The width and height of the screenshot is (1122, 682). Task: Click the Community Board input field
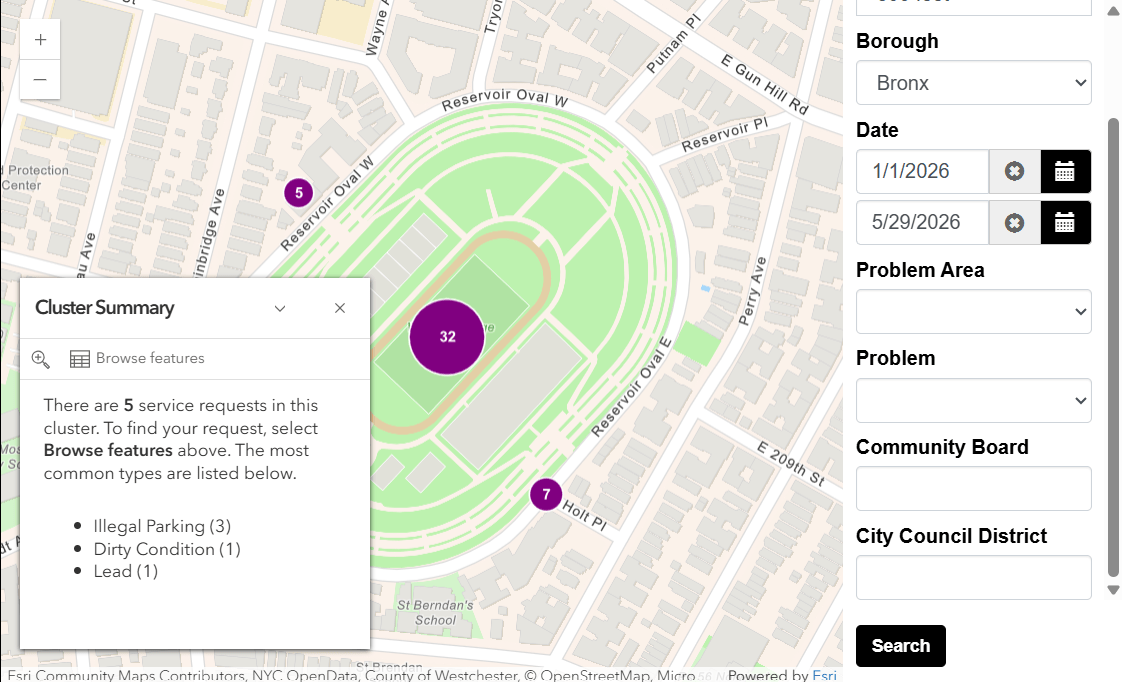click(x=973, y=489)
